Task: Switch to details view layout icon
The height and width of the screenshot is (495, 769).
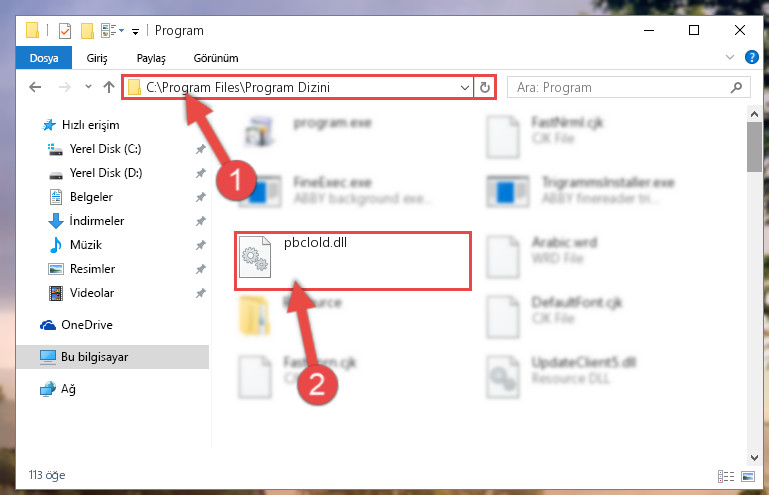Action: [x=726, y=476]
